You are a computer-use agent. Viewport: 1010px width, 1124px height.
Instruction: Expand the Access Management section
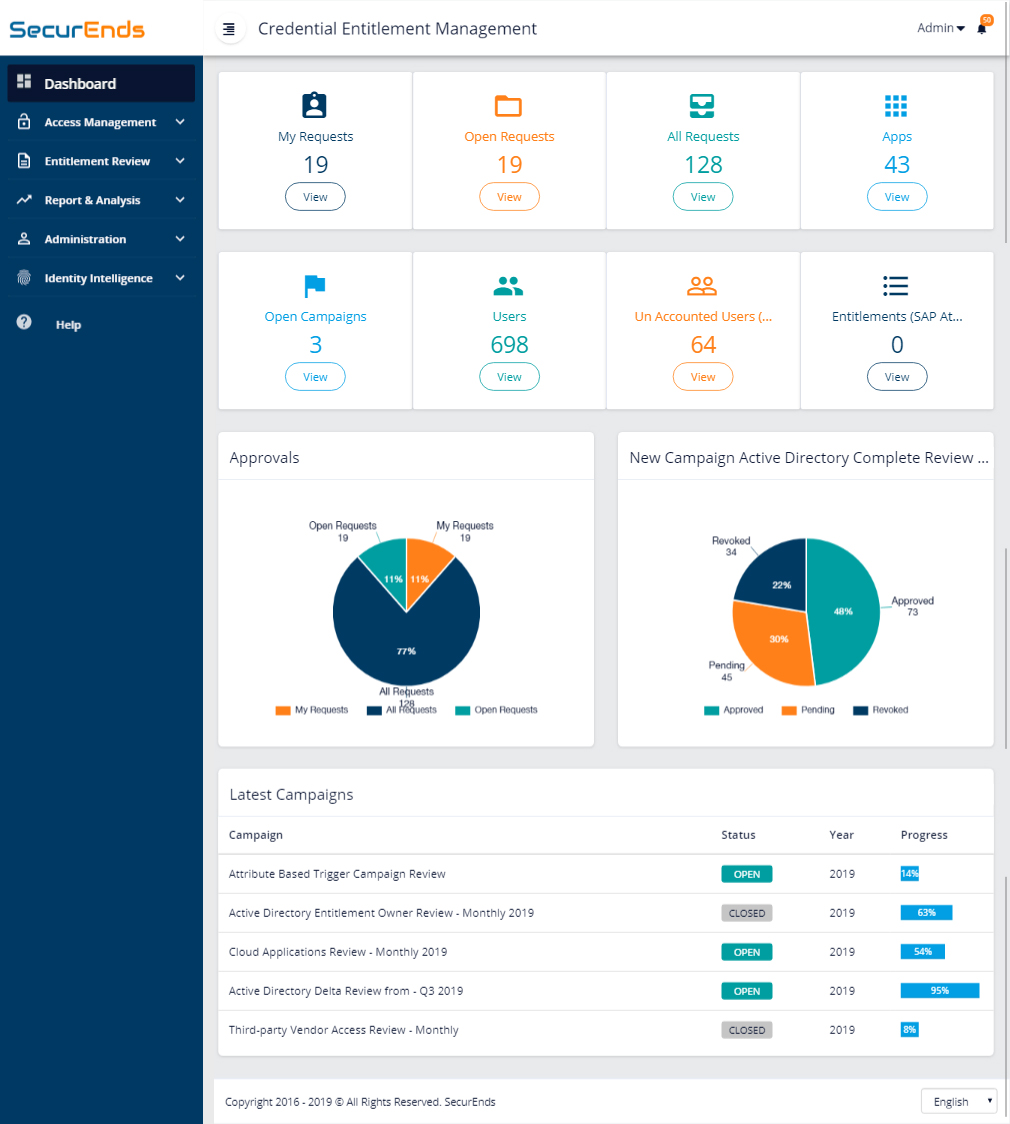tap(100, 121)
